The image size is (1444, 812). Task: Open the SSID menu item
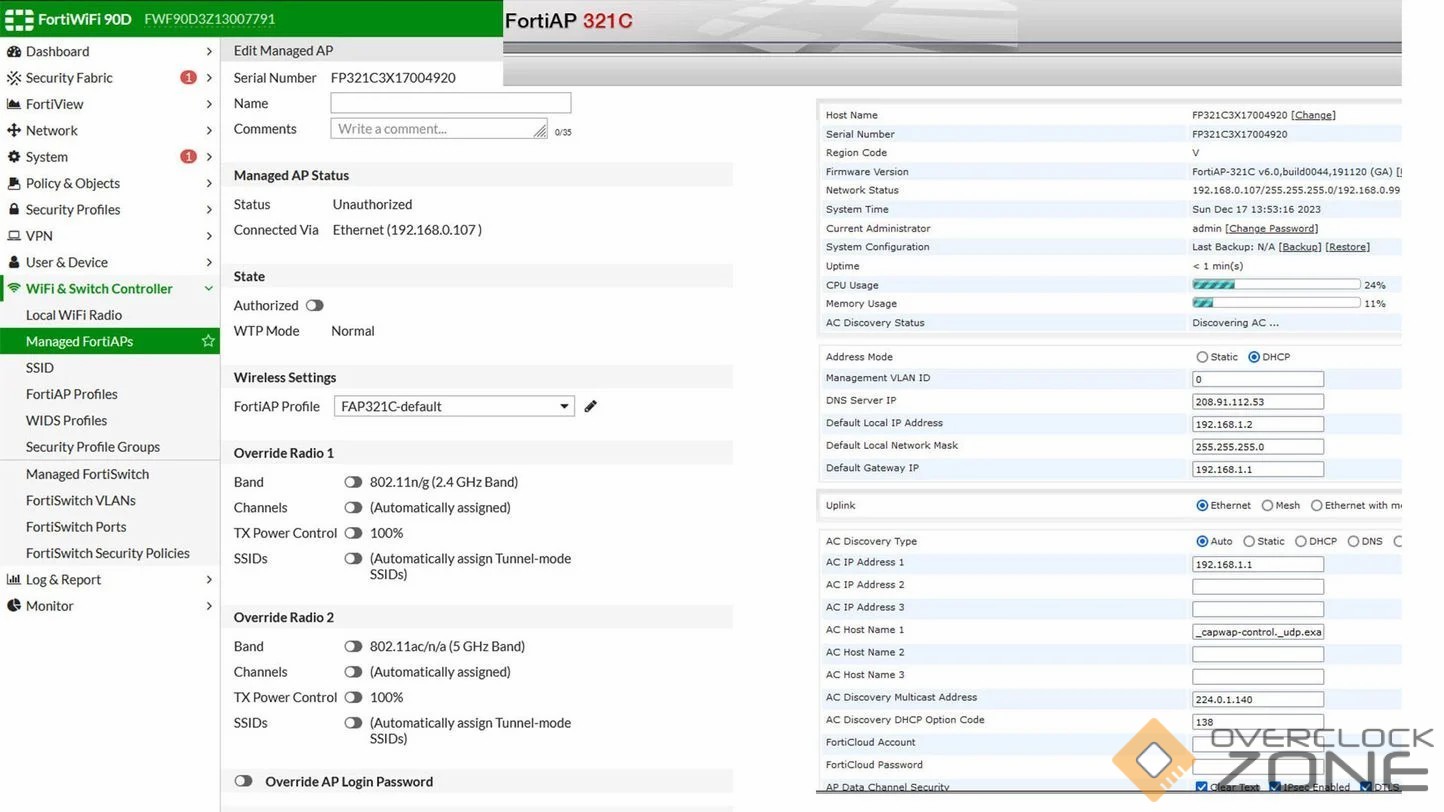coord(40,368)
